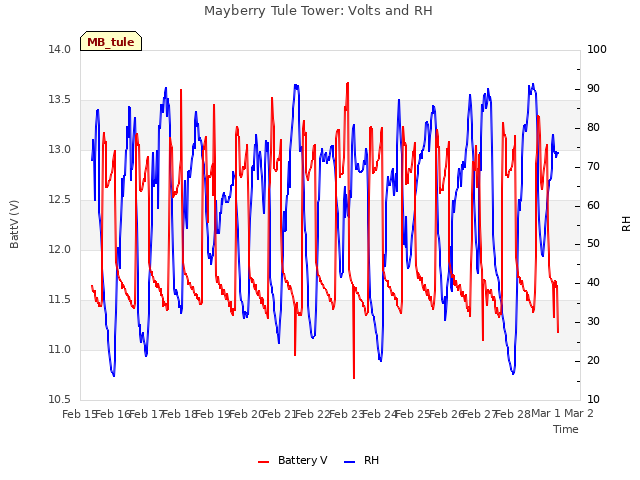
Task: Click the Mar 2 date label
Action: pos(579,414)
